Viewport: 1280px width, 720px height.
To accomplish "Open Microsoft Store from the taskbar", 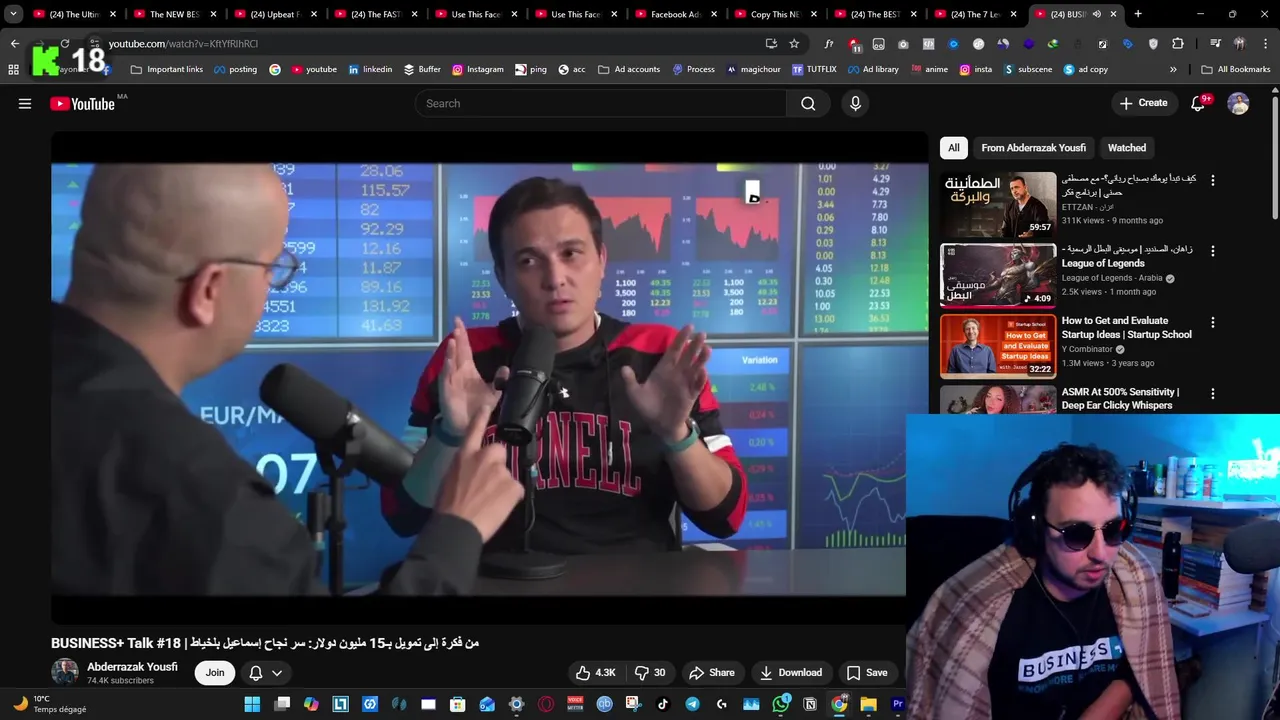I will coord(458,704).
